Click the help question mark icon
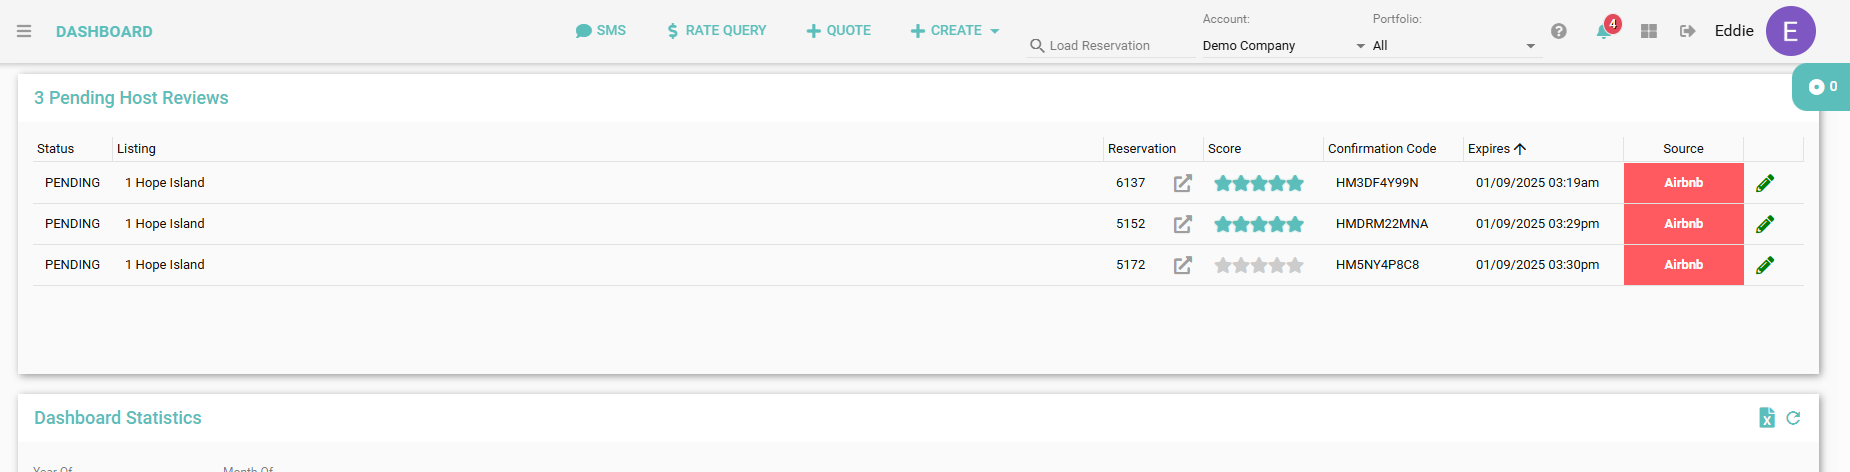The width and height of the screenshot is (1850, 472). coord(1558,31)
